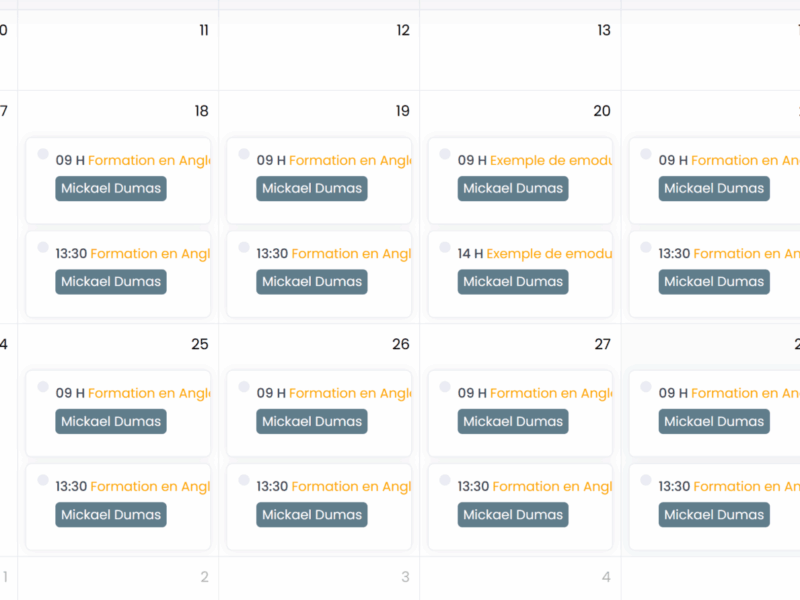Viewport: 800px width, 600px height.
Task: Click status dot on 13:30 event, day 26
Action: [x=244, y=480]
